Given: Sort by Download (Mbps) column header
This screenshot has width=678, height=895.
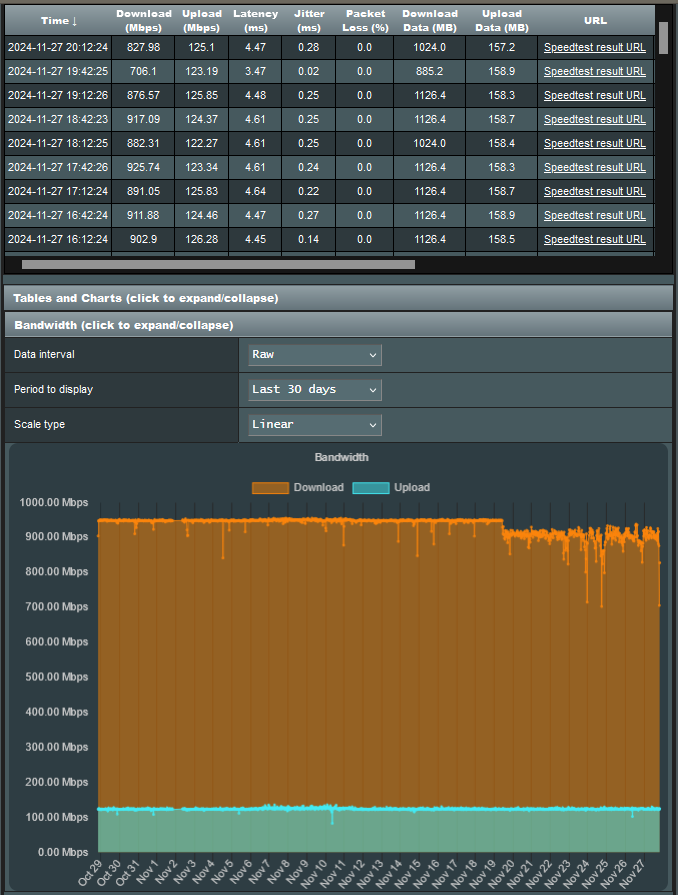Looking at the screenshot, I should coord(144,20).
